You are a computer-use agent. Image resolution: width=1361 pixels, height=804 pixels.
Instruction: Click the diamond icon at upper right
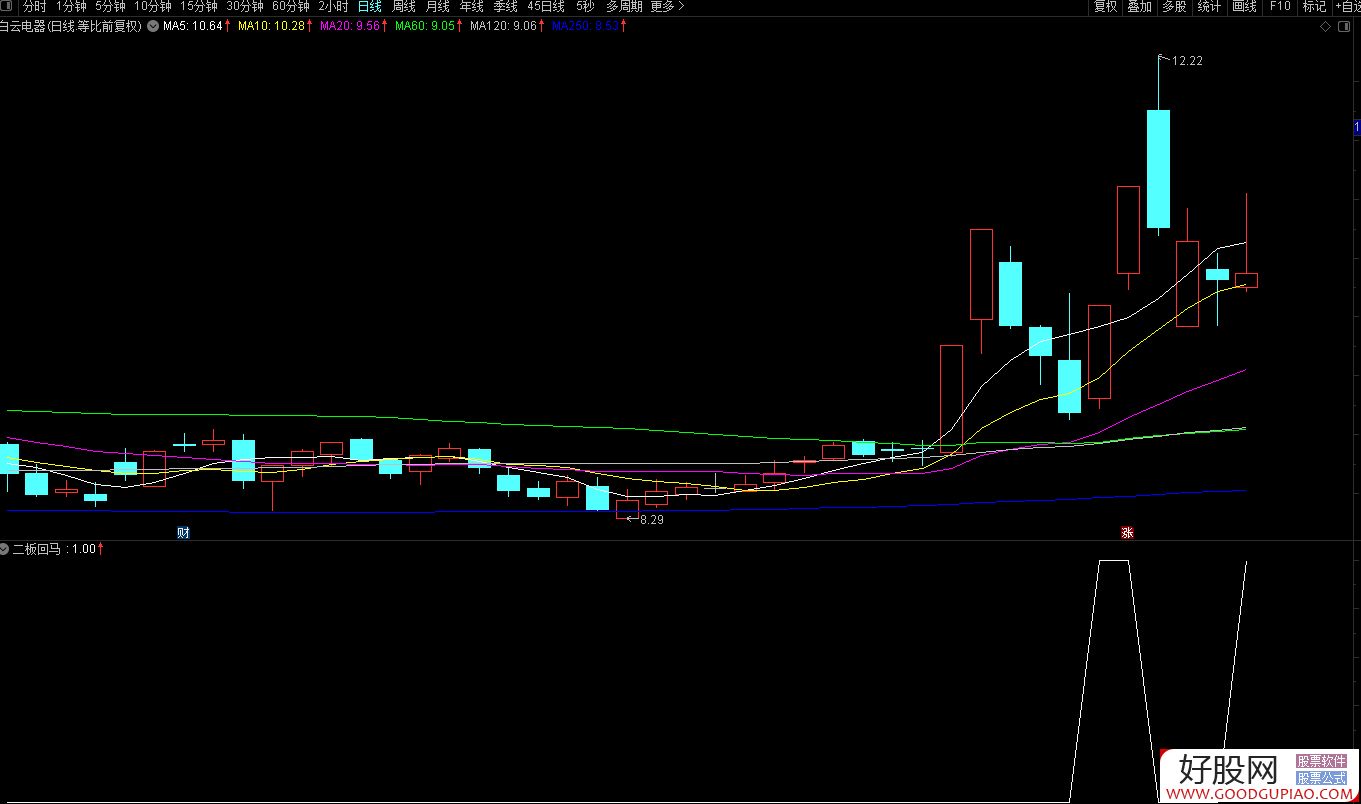1326,27
